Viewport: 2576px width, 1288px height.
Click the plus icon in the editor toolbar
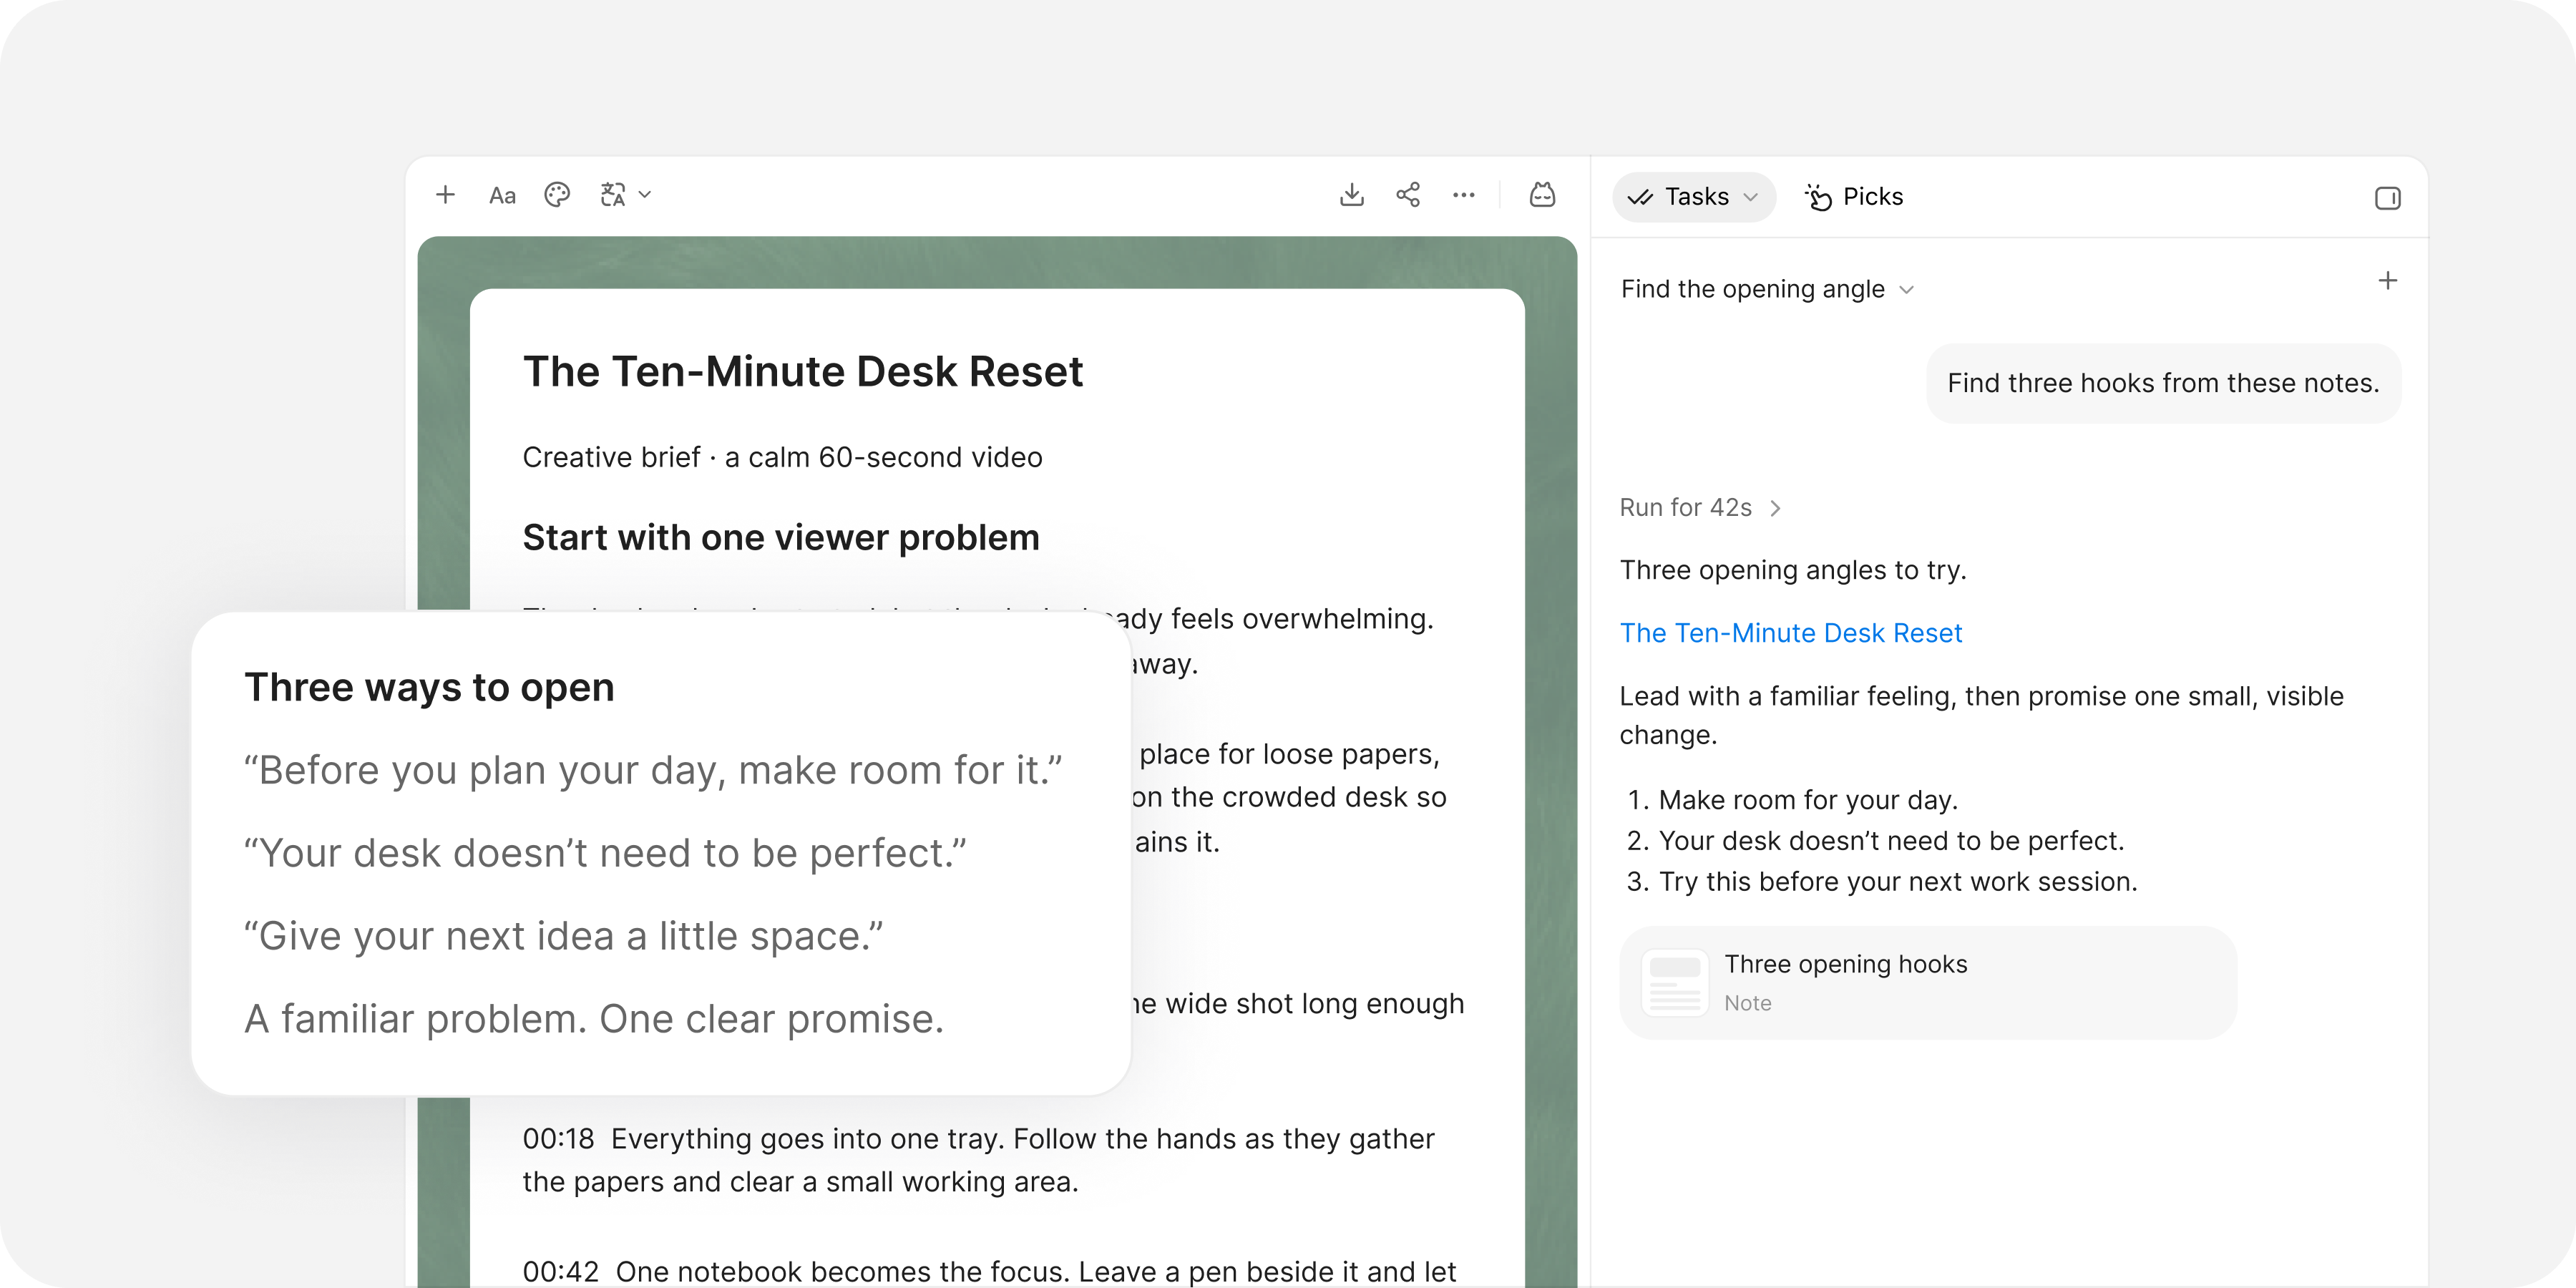[x=446, y=195]
